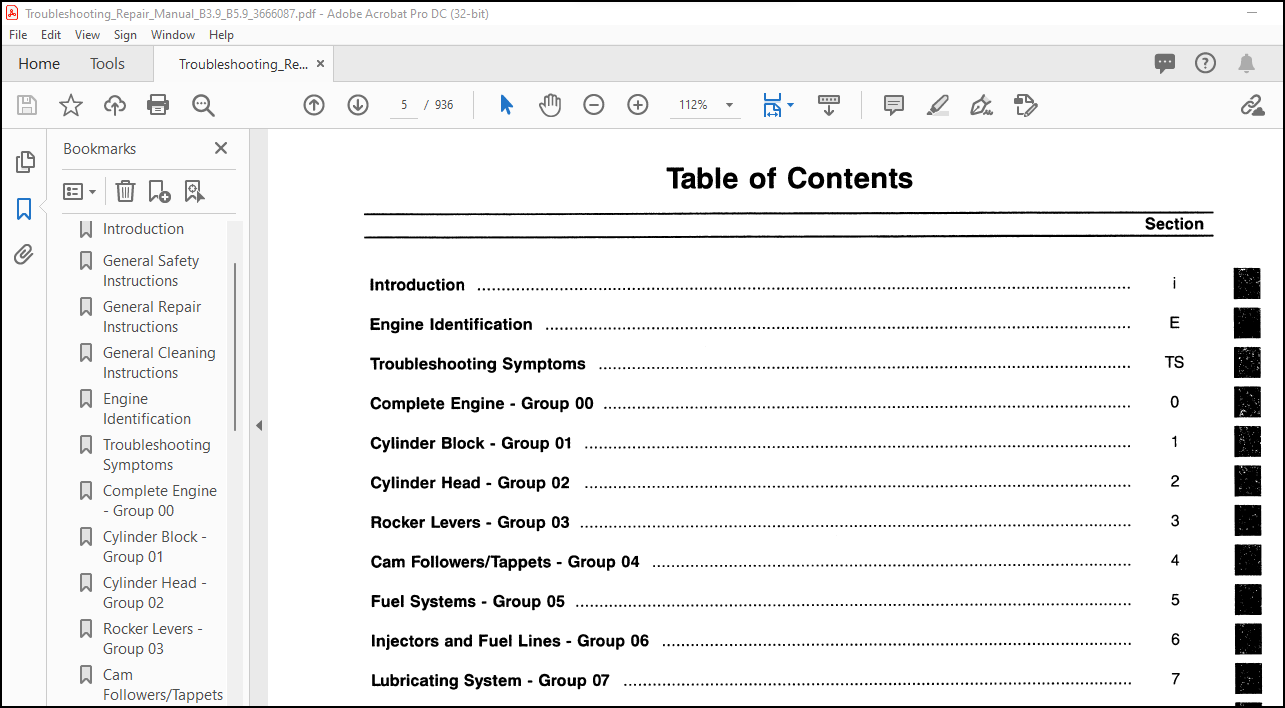Open the Help question mark icon
The width and height of the screenshot is (1285, 708).
pos(1205,63)
